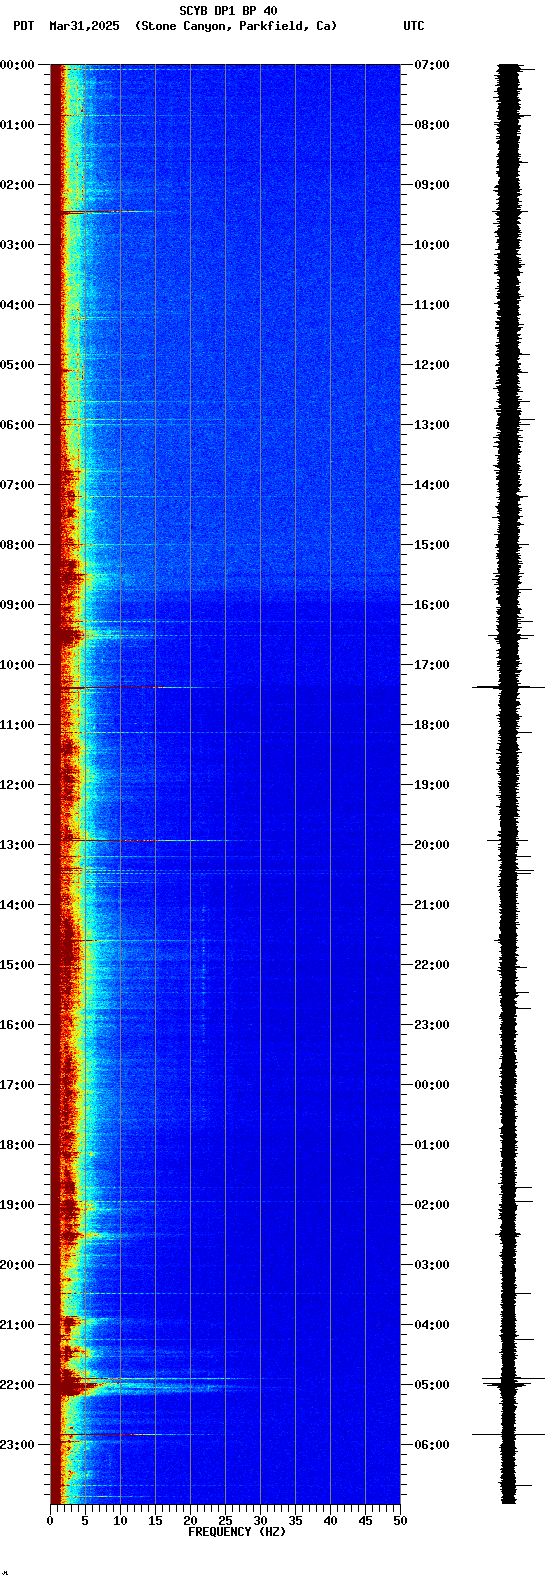Click the UTC '10:00' time label
Screen dimensions: 552x1584
432,245
